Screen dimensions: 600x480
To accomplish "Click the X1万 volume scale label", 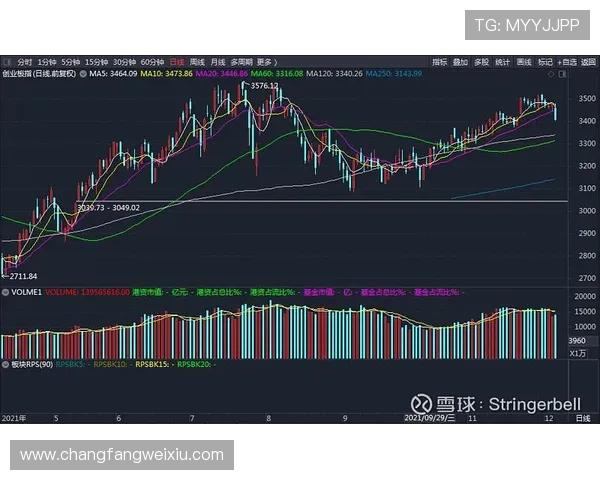I will (x=578, y=352).
